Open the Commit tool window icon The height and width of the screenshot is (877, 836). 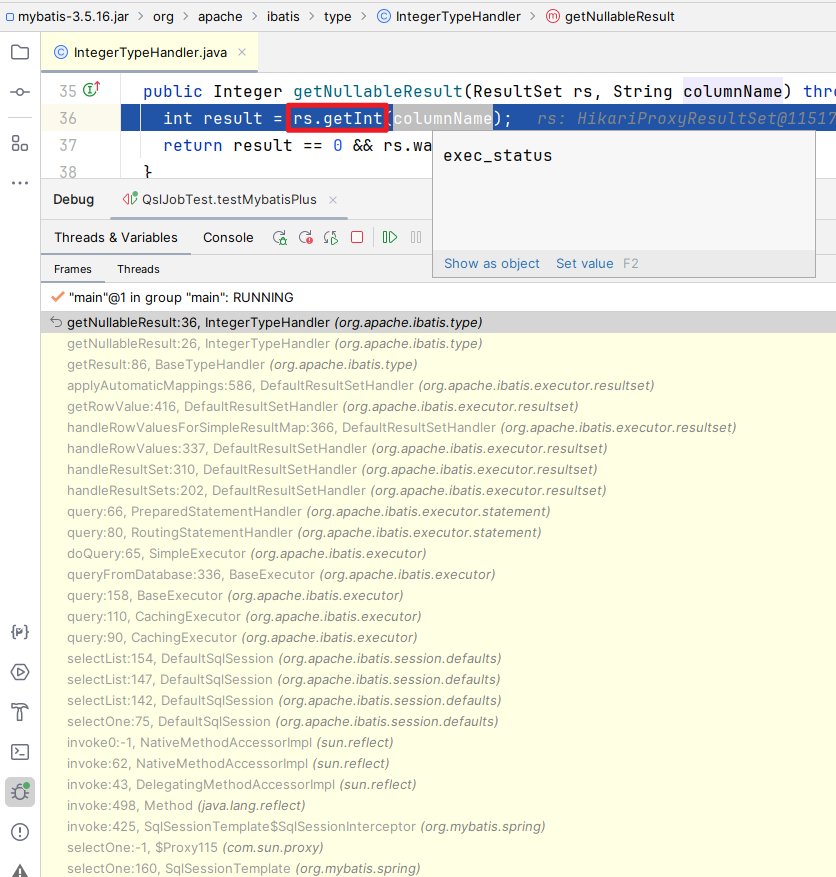[20, 92]
